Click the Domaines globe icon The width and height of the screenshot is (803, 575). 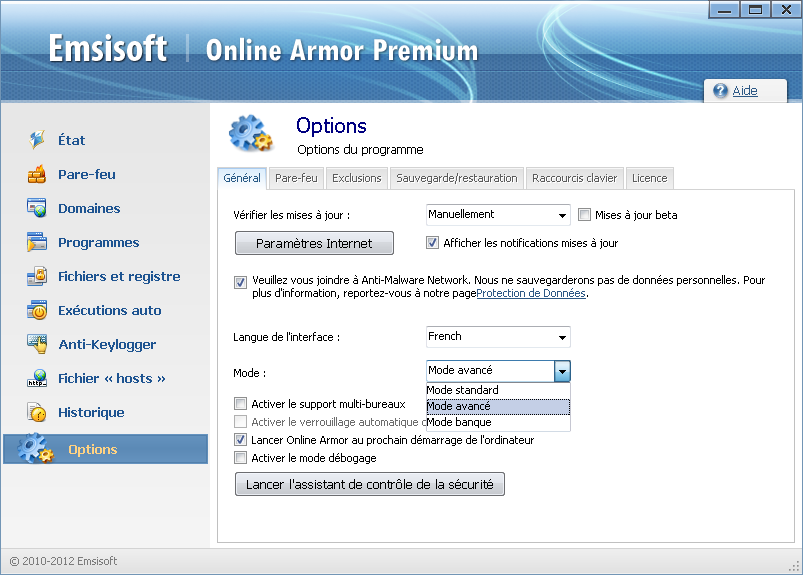37,208
